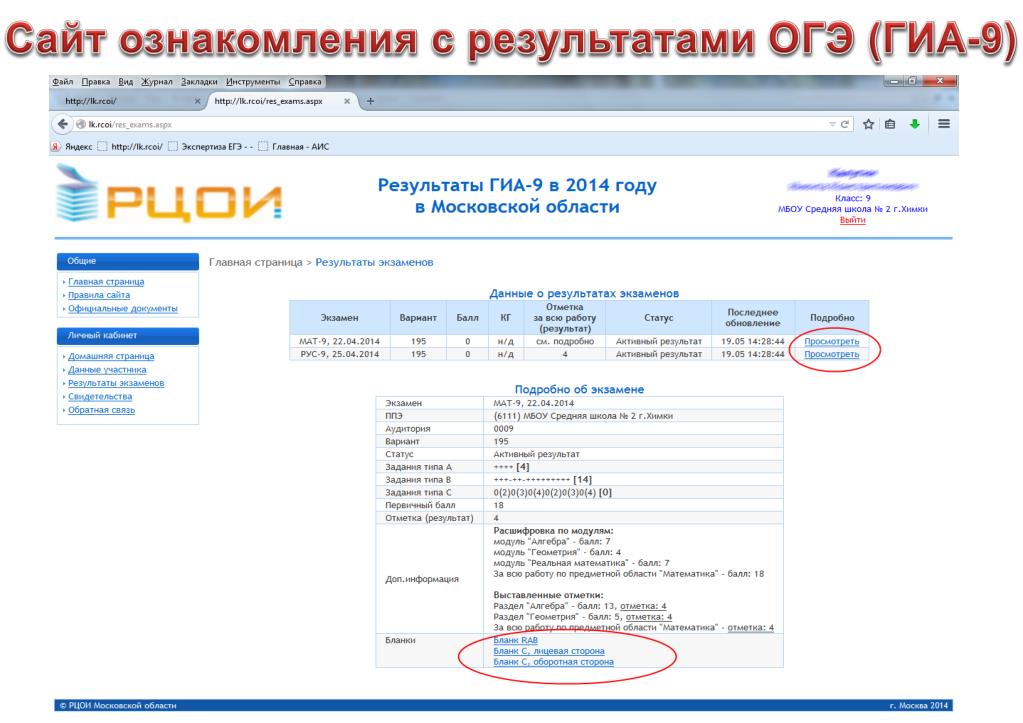The height and width of the screenshot is (723, 1023).
Task: Click the browser back arrow button
Action: [63, 124]
